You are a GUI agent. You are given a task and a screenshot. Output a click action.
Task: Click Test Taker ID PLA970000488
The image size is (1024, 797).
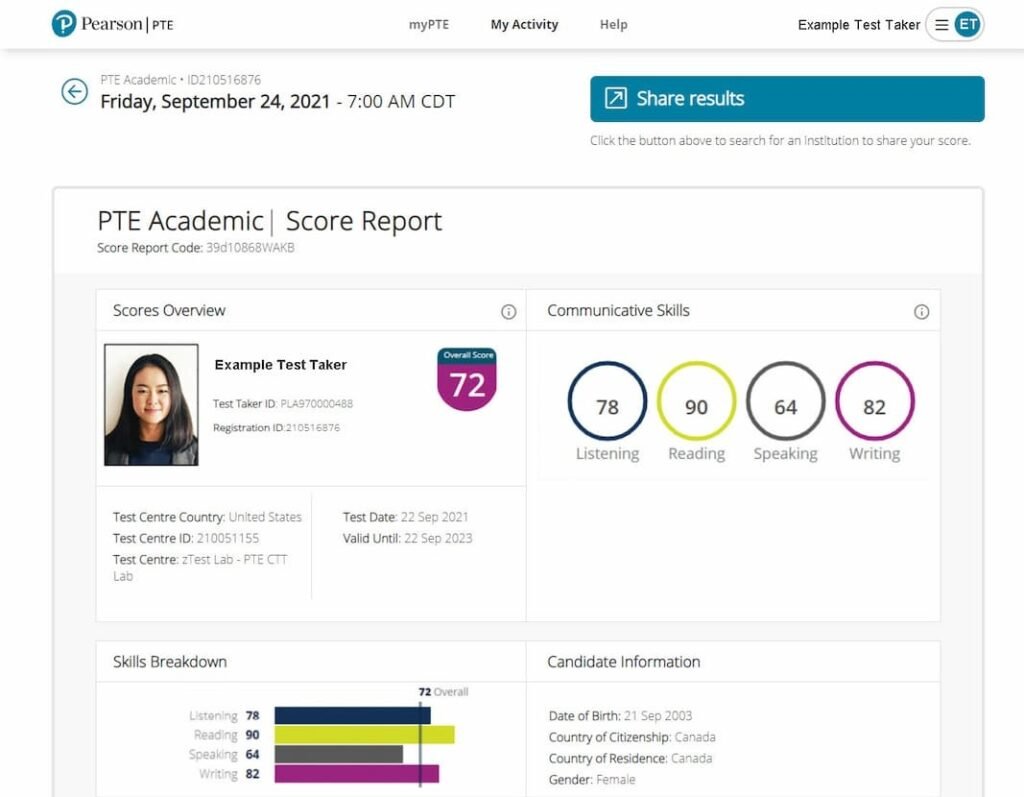click(283, 404)
